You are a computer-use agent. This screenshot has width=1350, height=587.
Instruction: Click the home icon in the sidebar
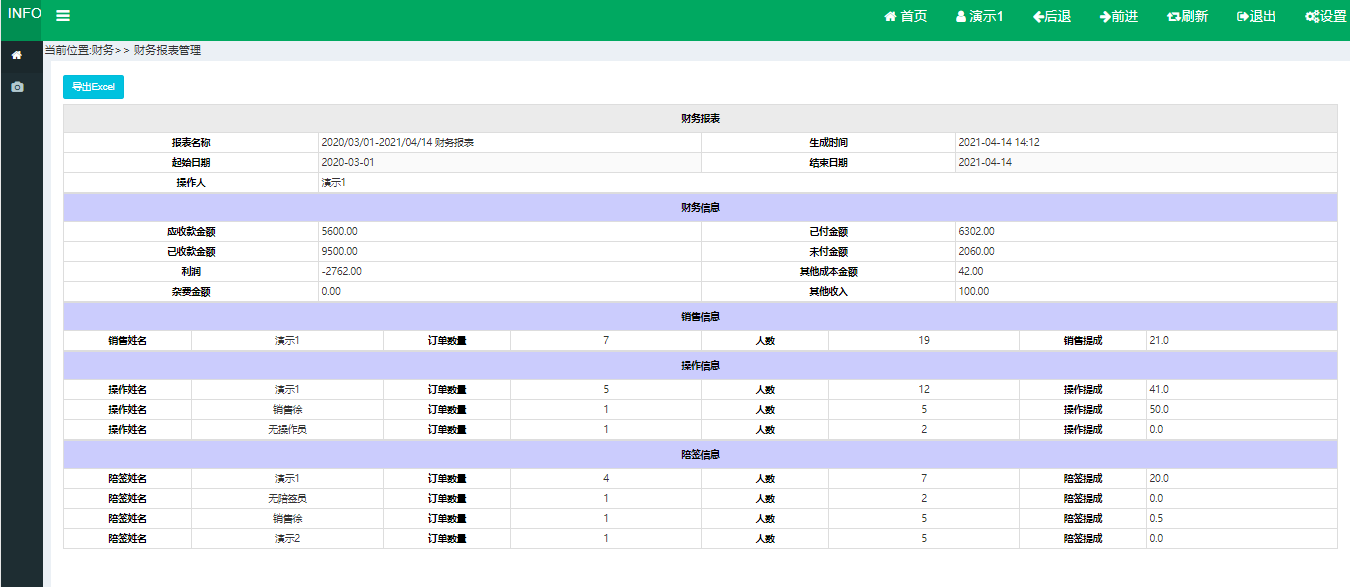pyautogui.click(x=17, y=55)
